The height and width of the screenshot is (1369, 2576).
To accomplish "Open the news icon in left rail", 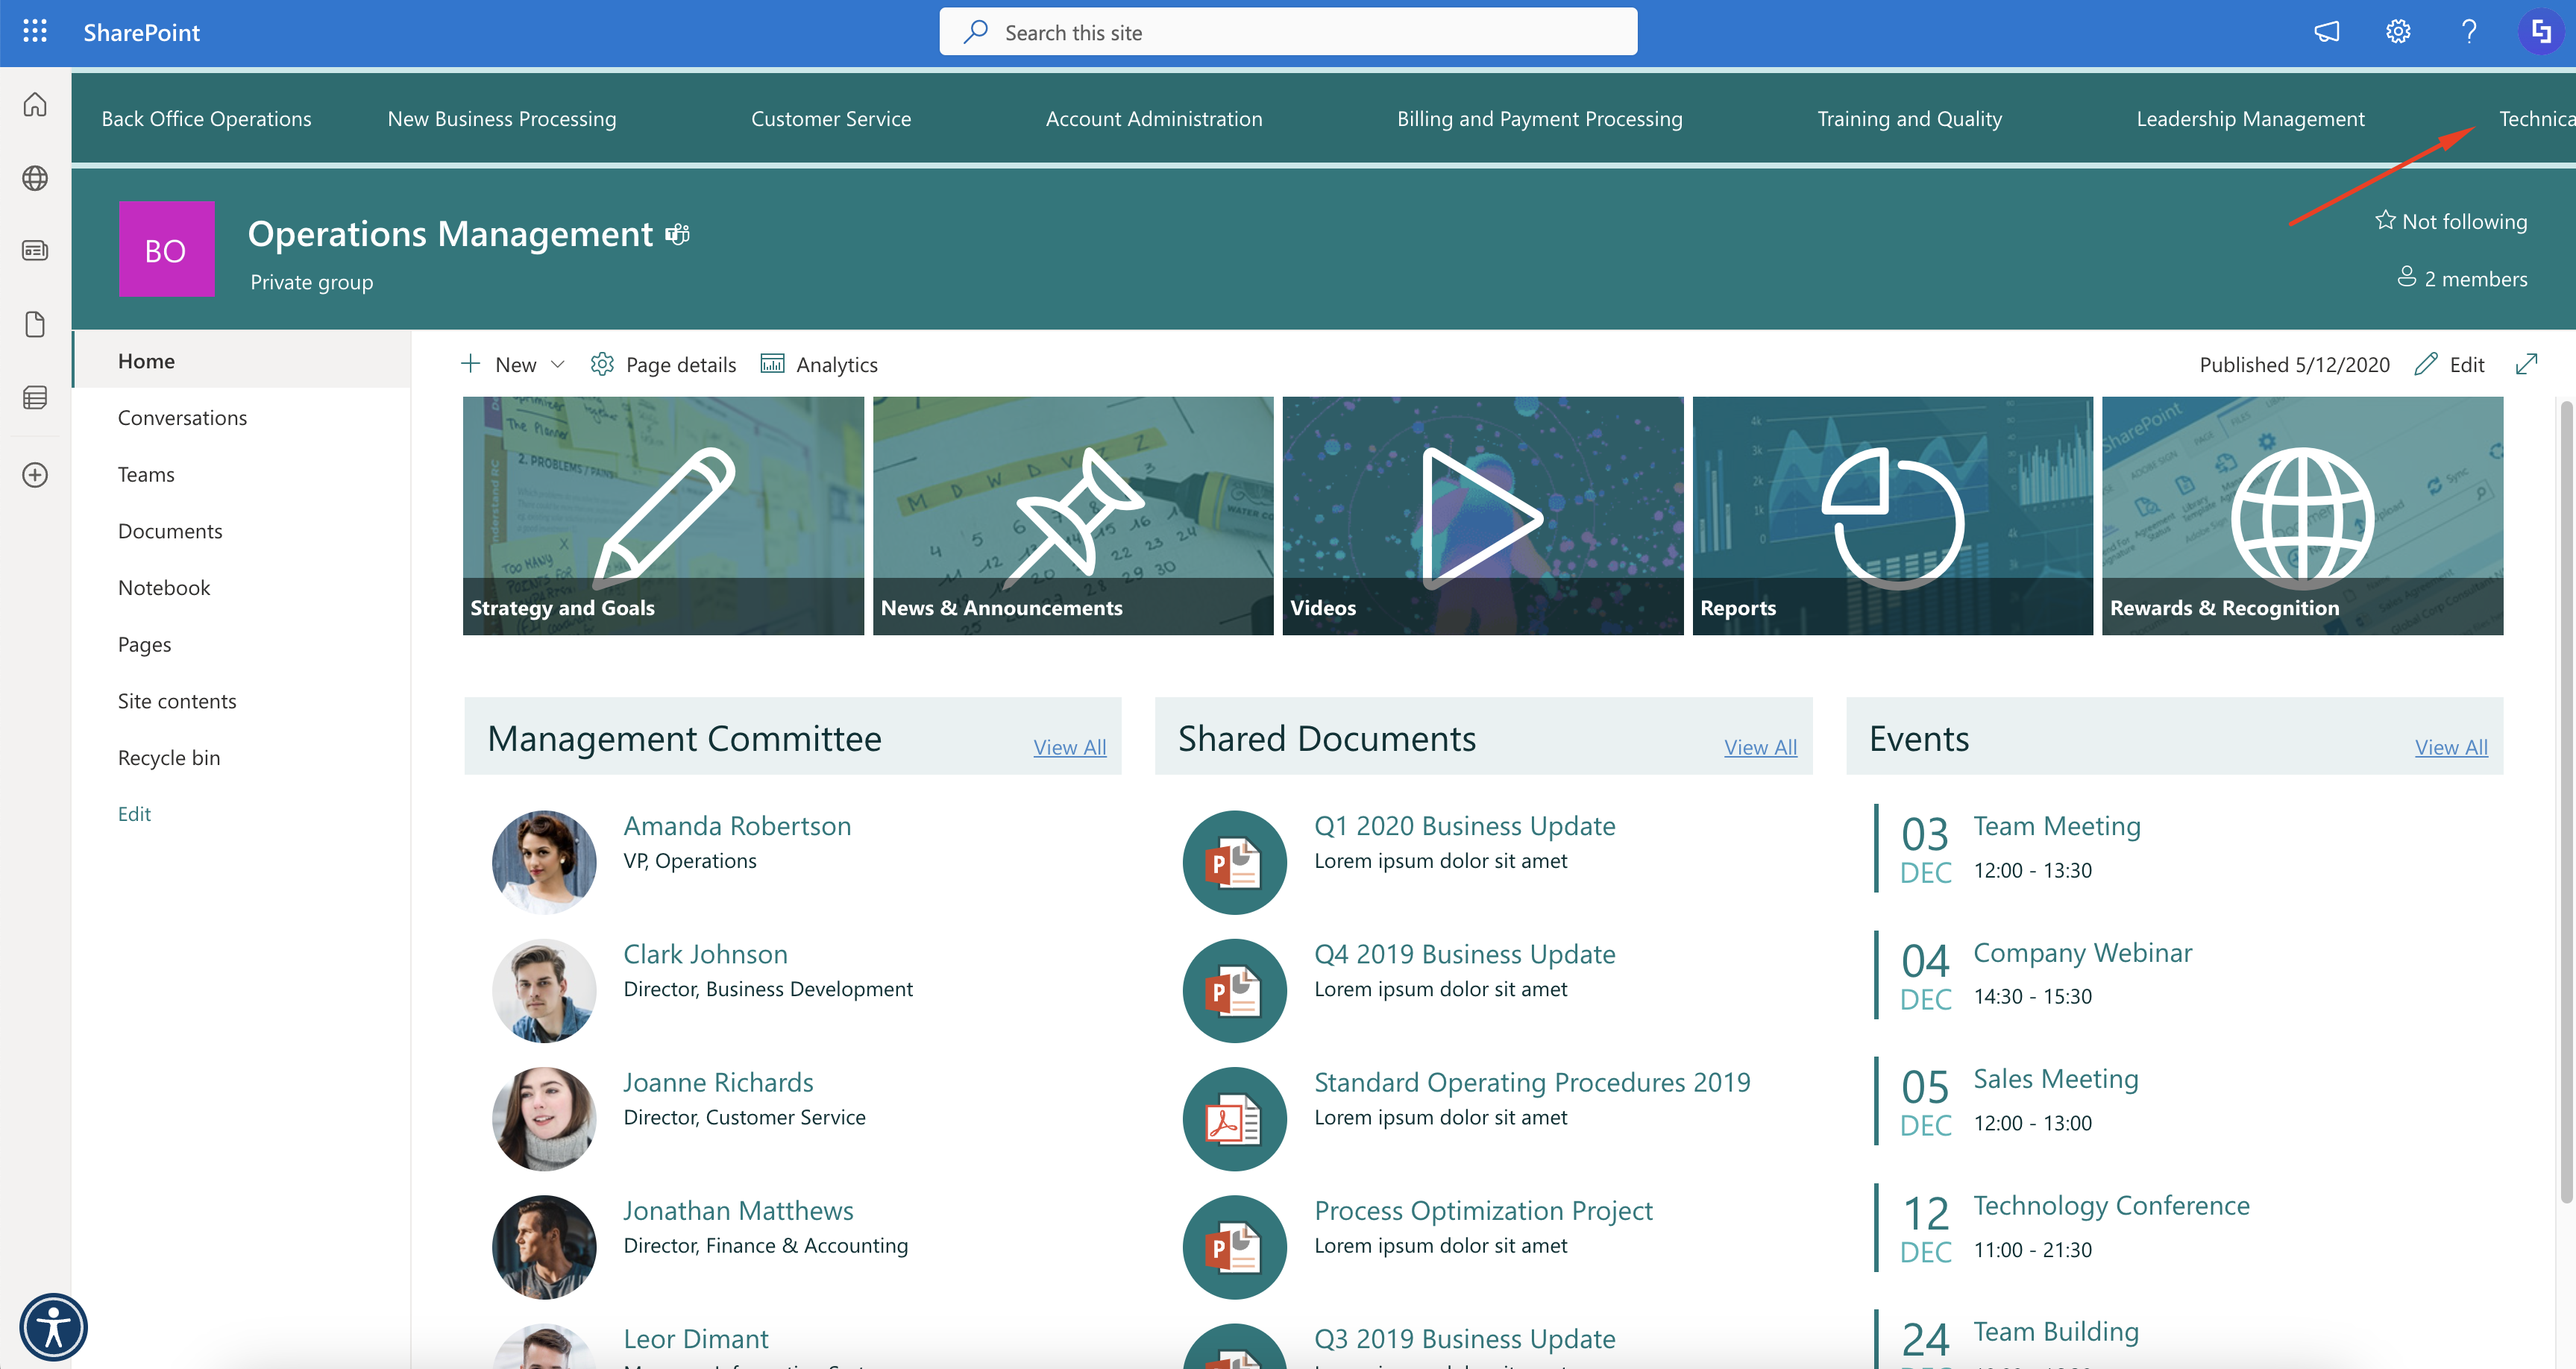I will [x=35, y=250].
